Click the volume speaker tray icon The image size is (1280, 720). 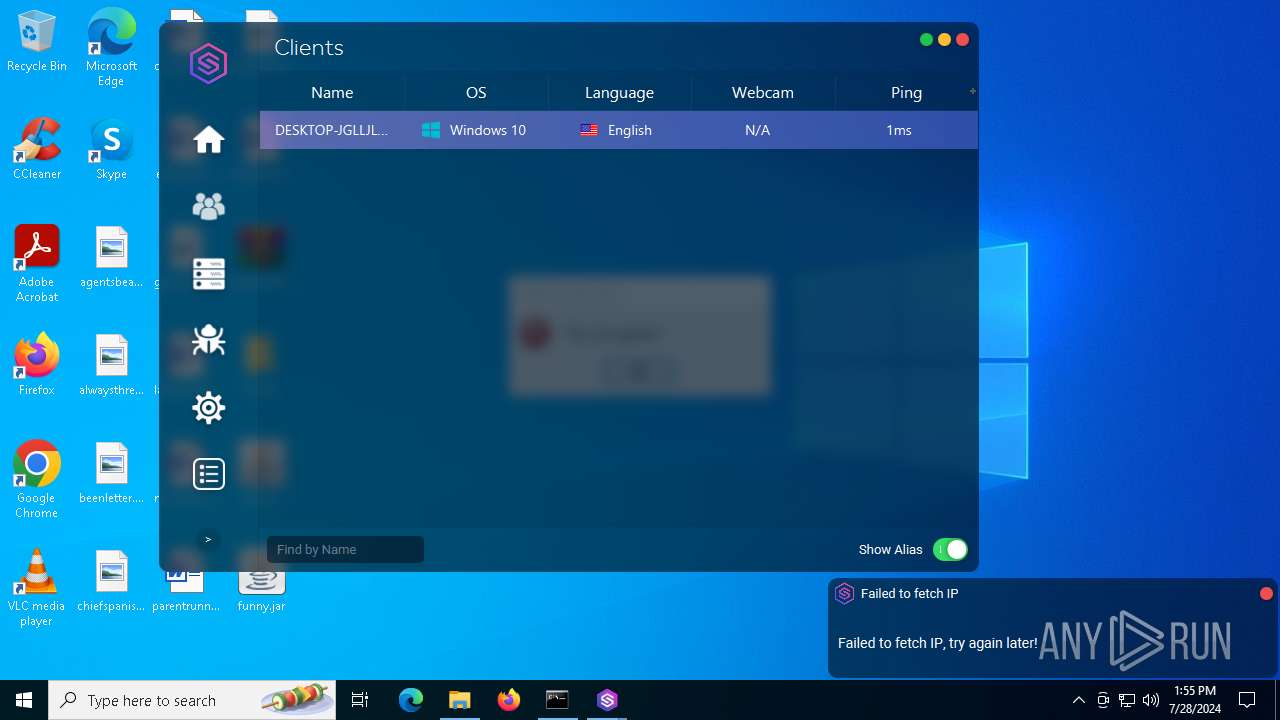point(1151,700)
